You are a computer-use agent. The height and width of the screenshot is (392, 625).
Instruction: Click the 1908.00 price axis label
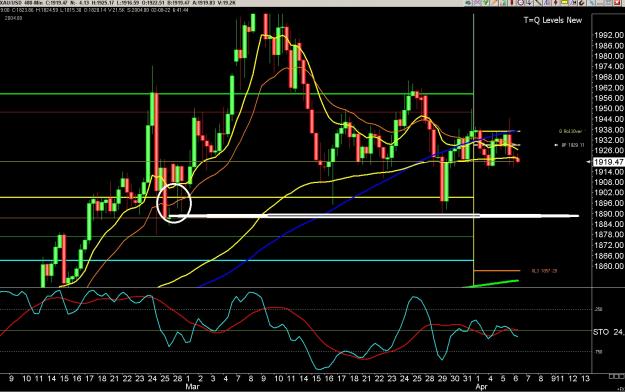tap(609, 182)
